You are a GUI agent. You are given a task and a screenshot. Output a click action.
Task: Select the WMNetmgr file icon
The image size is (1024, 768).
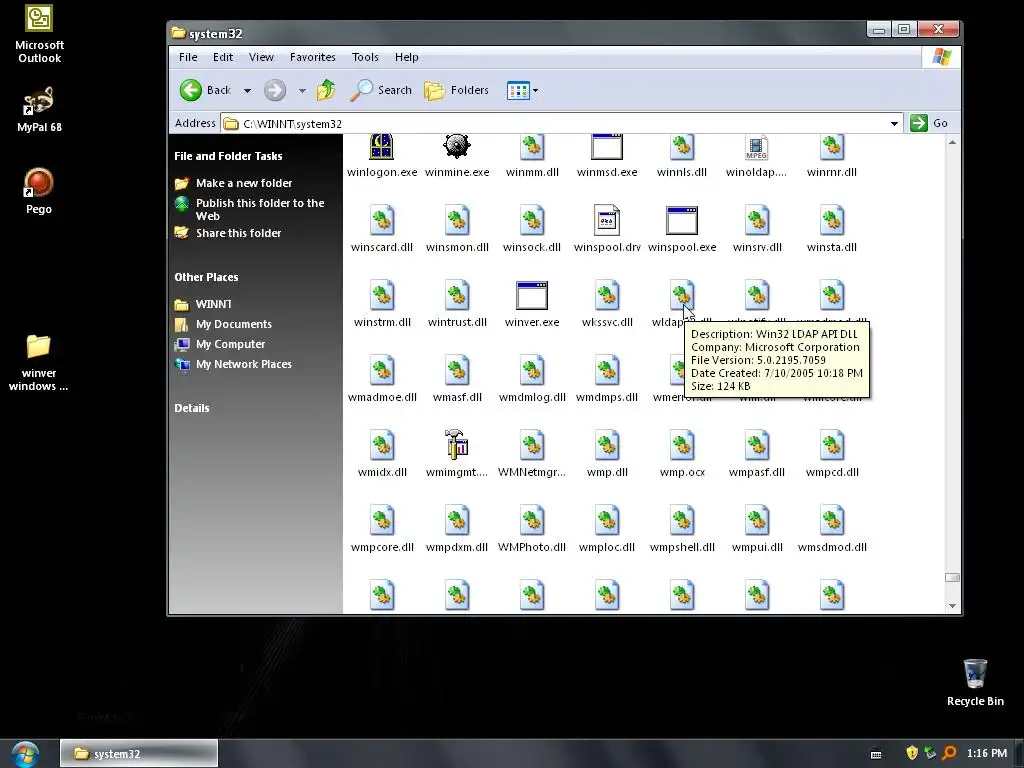(x=532, y=445)
